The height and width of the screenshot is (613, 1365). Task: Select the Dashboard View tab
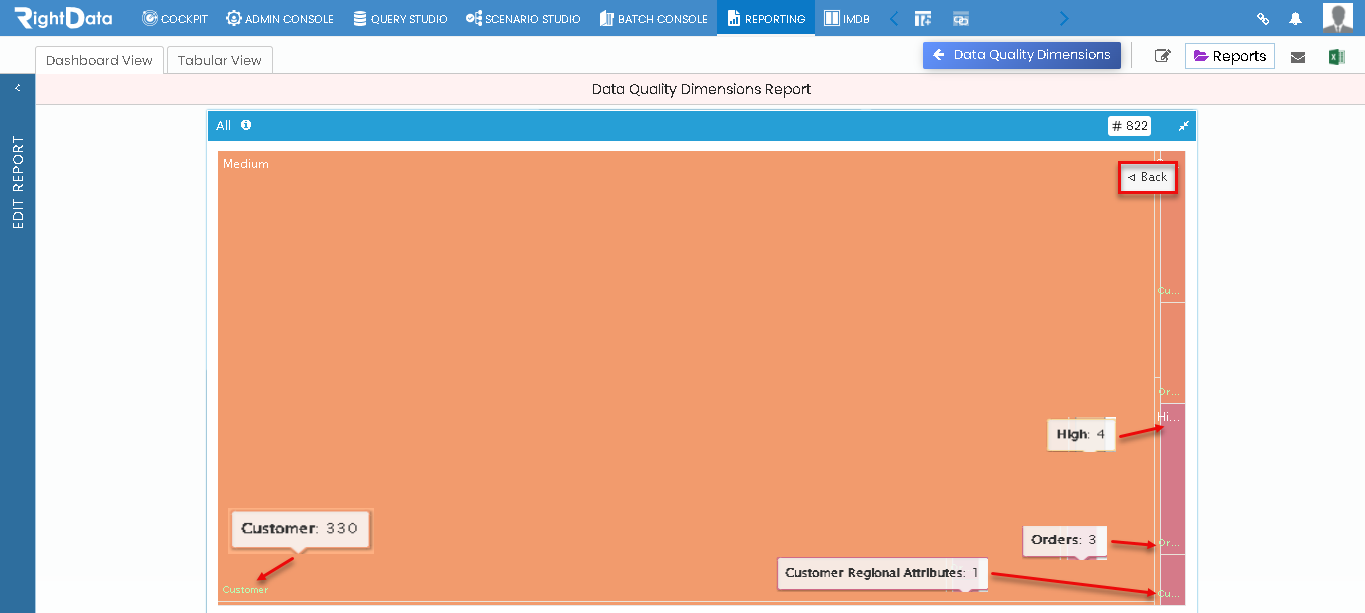point(99,60)
